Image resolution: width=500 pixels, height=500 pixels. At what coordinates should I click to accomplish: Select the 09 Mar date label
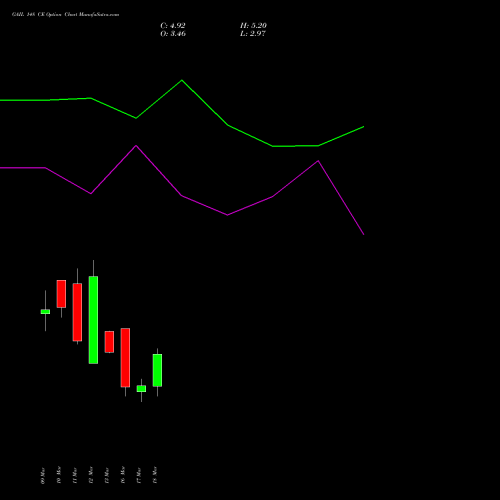tap(43, 475)
